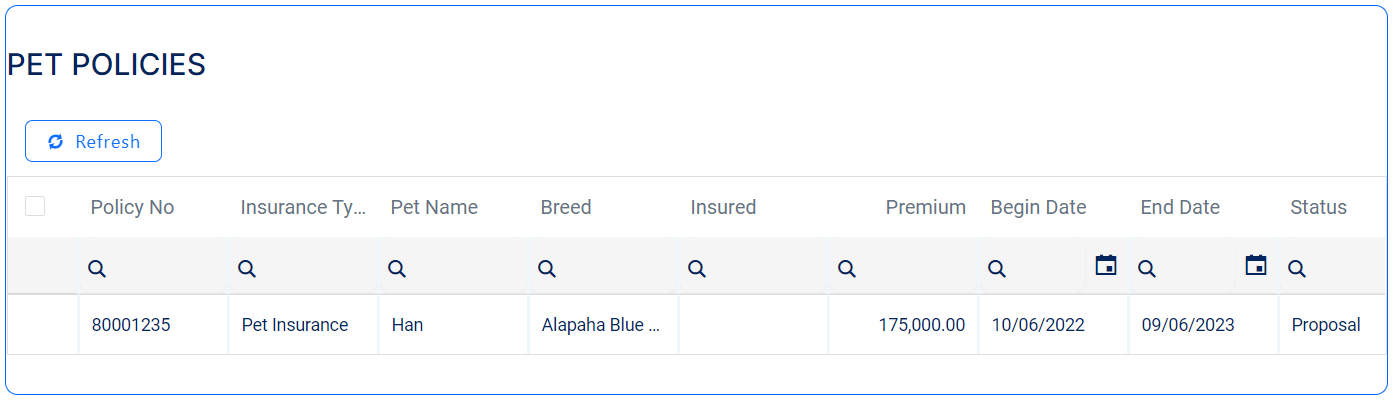Sort by Policy No column header
This screenshot has width=1398, height=401.
(132, 207)
